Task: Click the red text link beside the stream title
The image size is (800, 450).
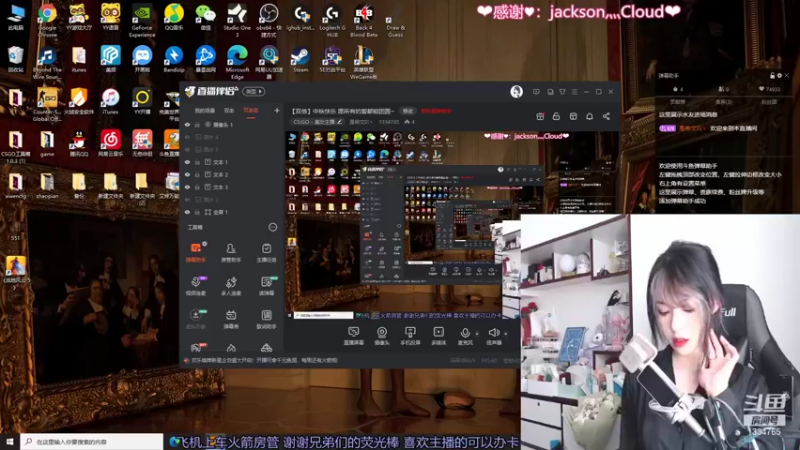Action: point(436,111)
